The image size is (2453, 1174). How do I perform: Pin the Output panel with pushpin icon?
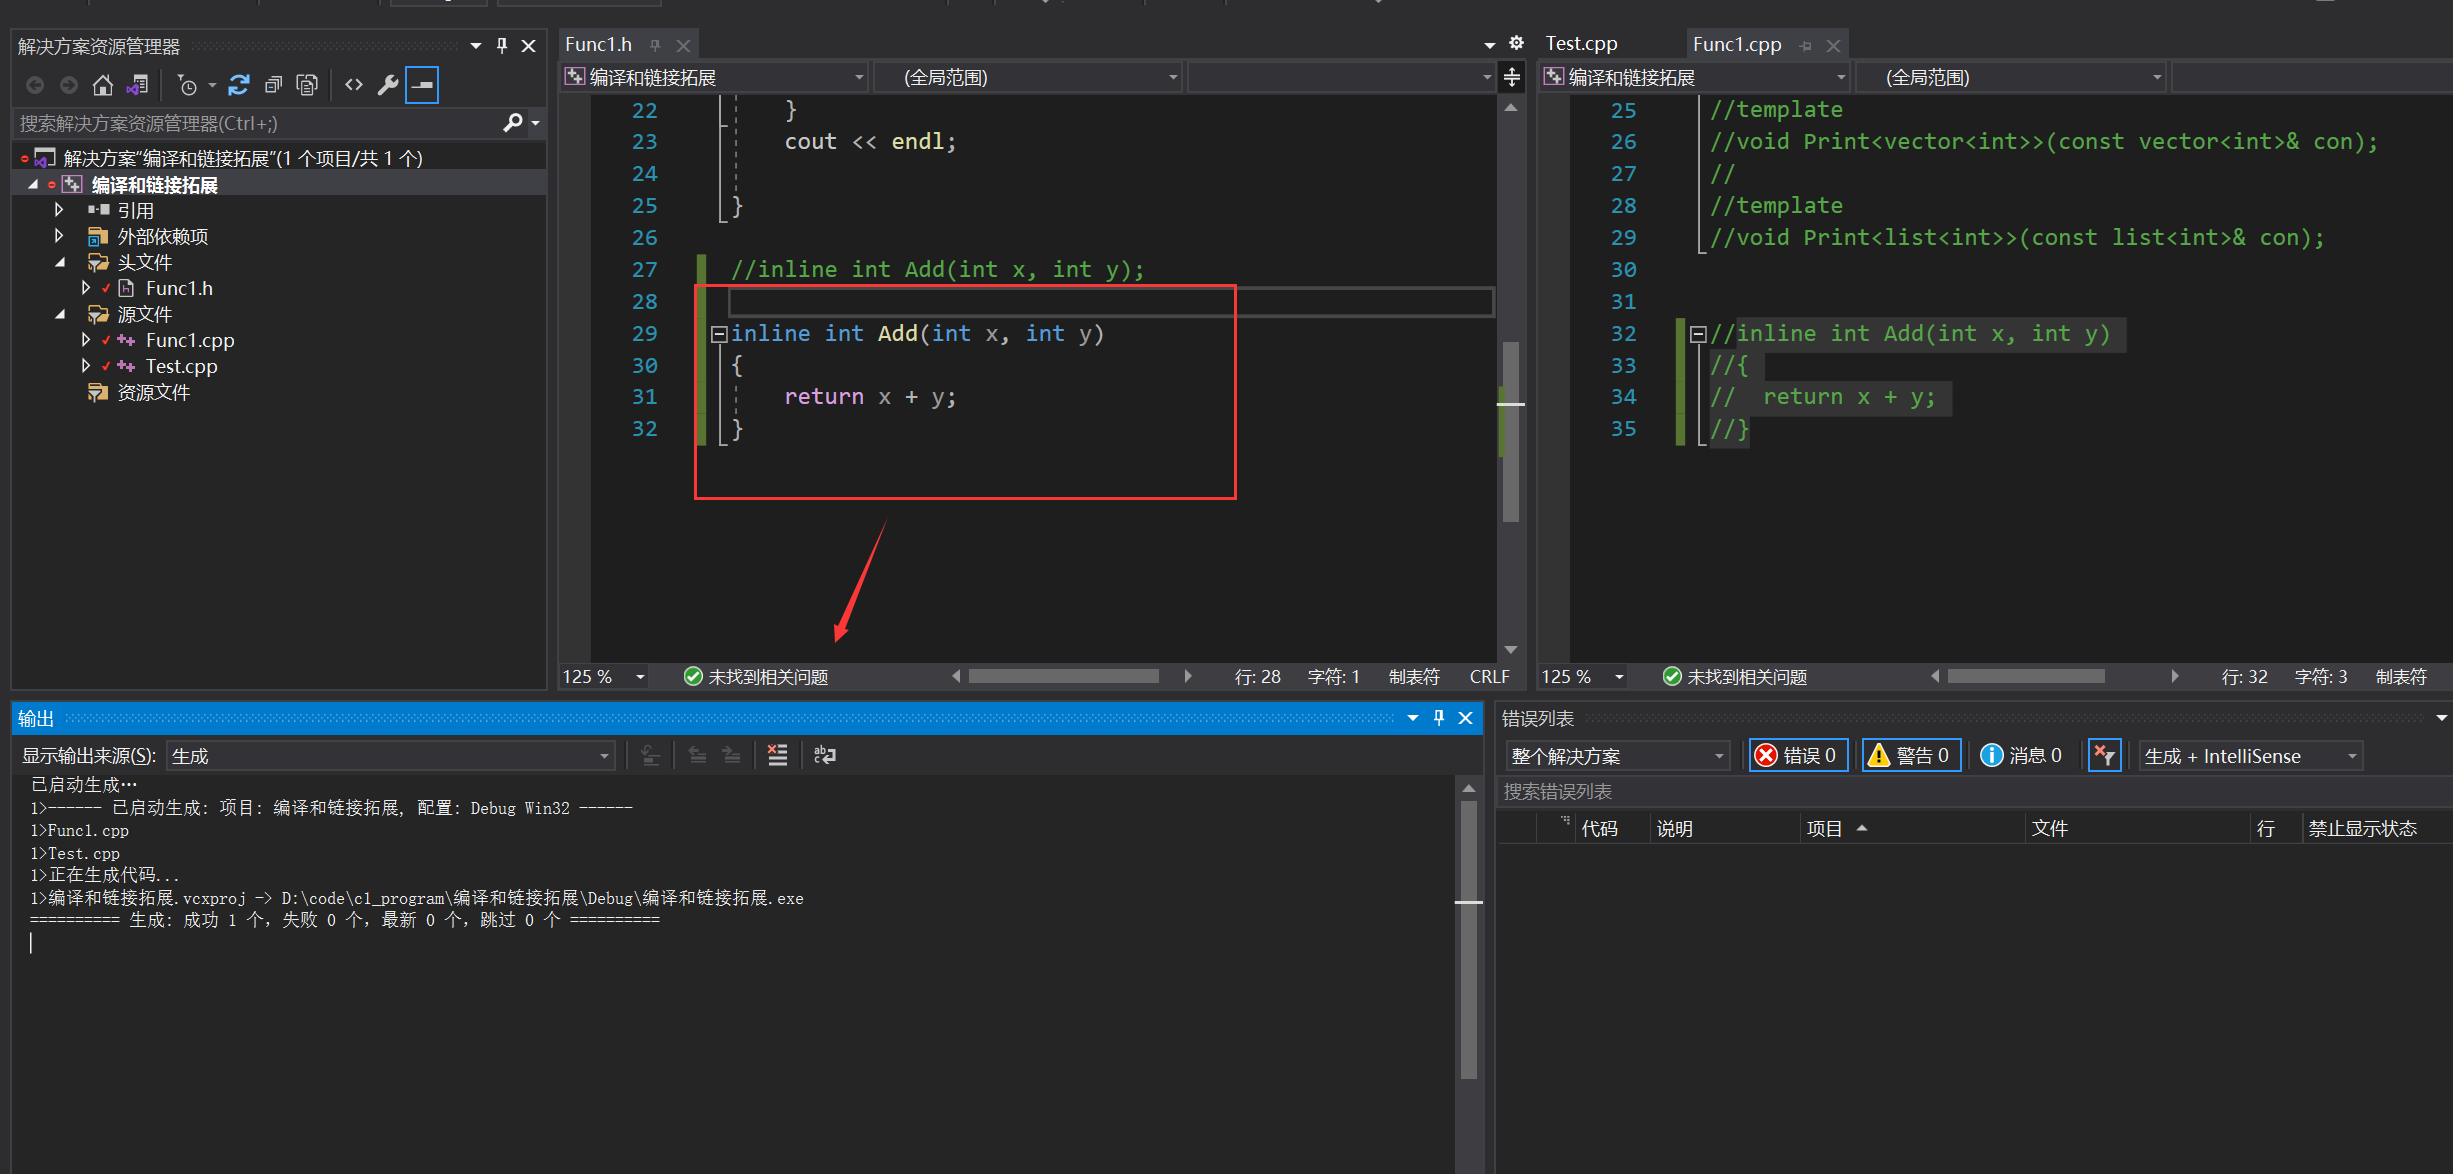coord(1438,718)
